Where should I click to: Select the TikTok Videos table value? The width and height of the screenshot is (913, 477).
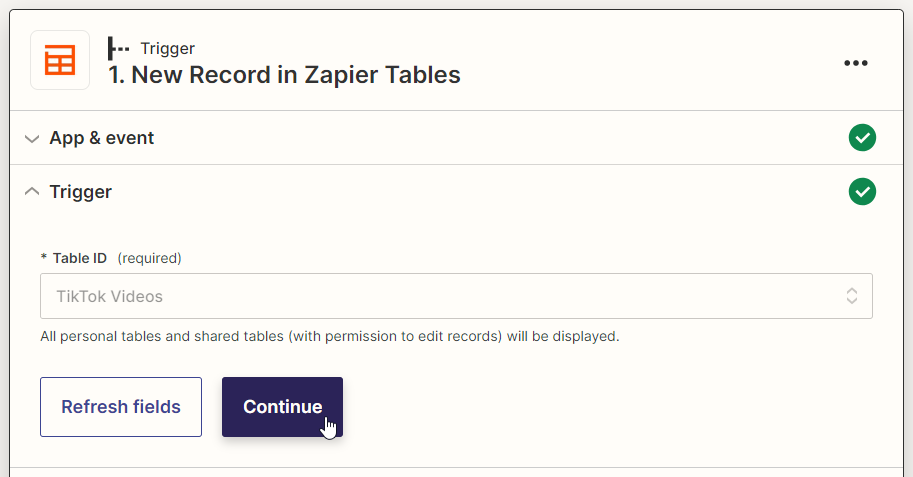tap(110, 296)
